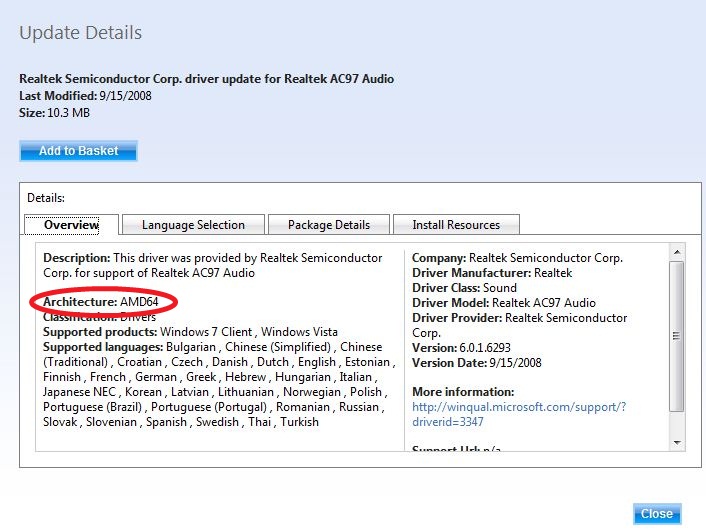The width and height of the screenshot is (706, 530).
Task: Open the winqual.microsoft.com support link
Action: coord(519,414)
